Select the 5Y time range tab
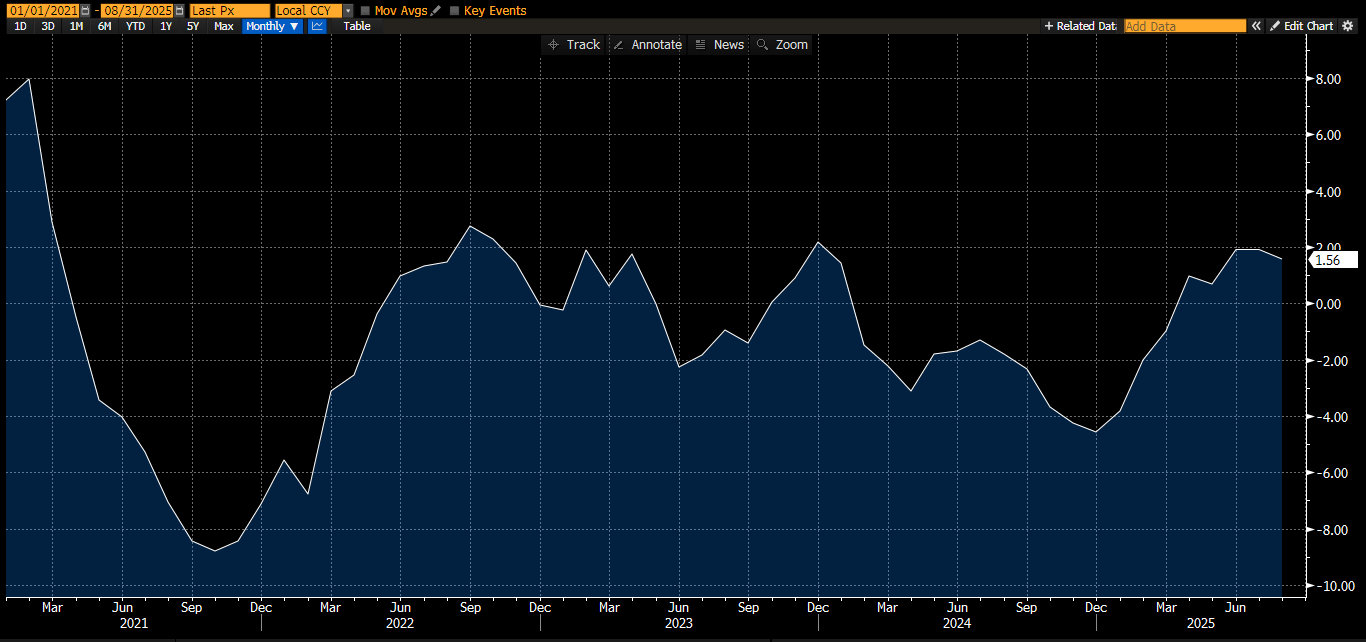The width and height of the screenshot is (1366, 642). click(x=193, y=26)
